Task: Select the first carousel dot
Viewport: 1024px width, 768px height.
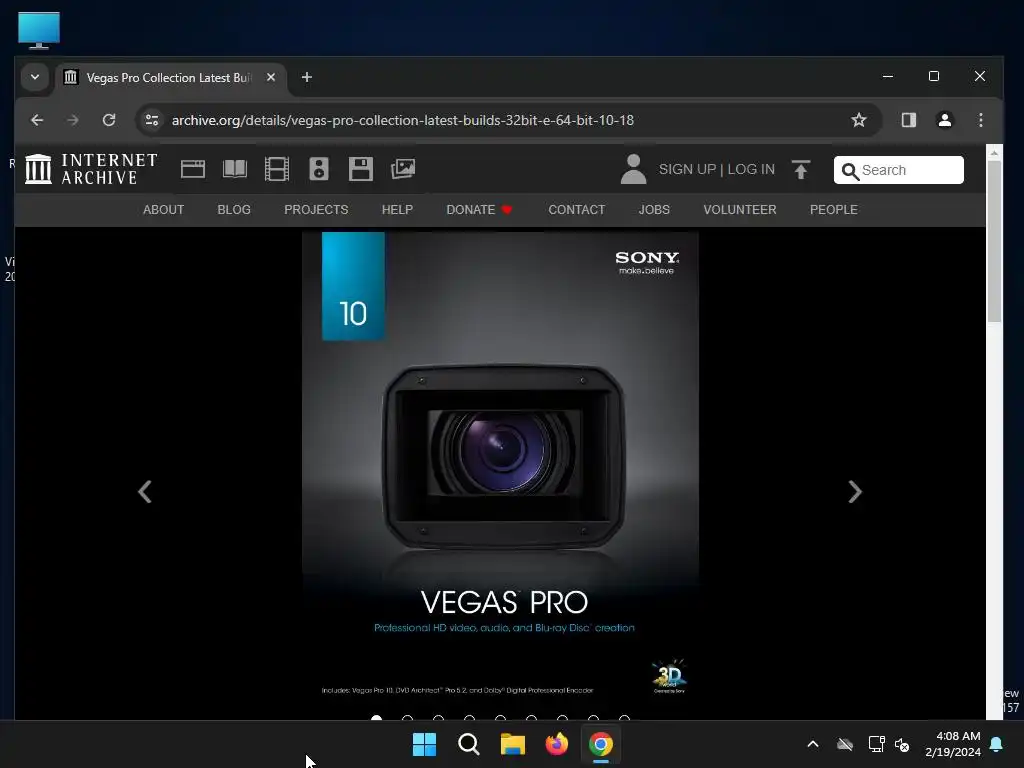Action: click(376, 717)
